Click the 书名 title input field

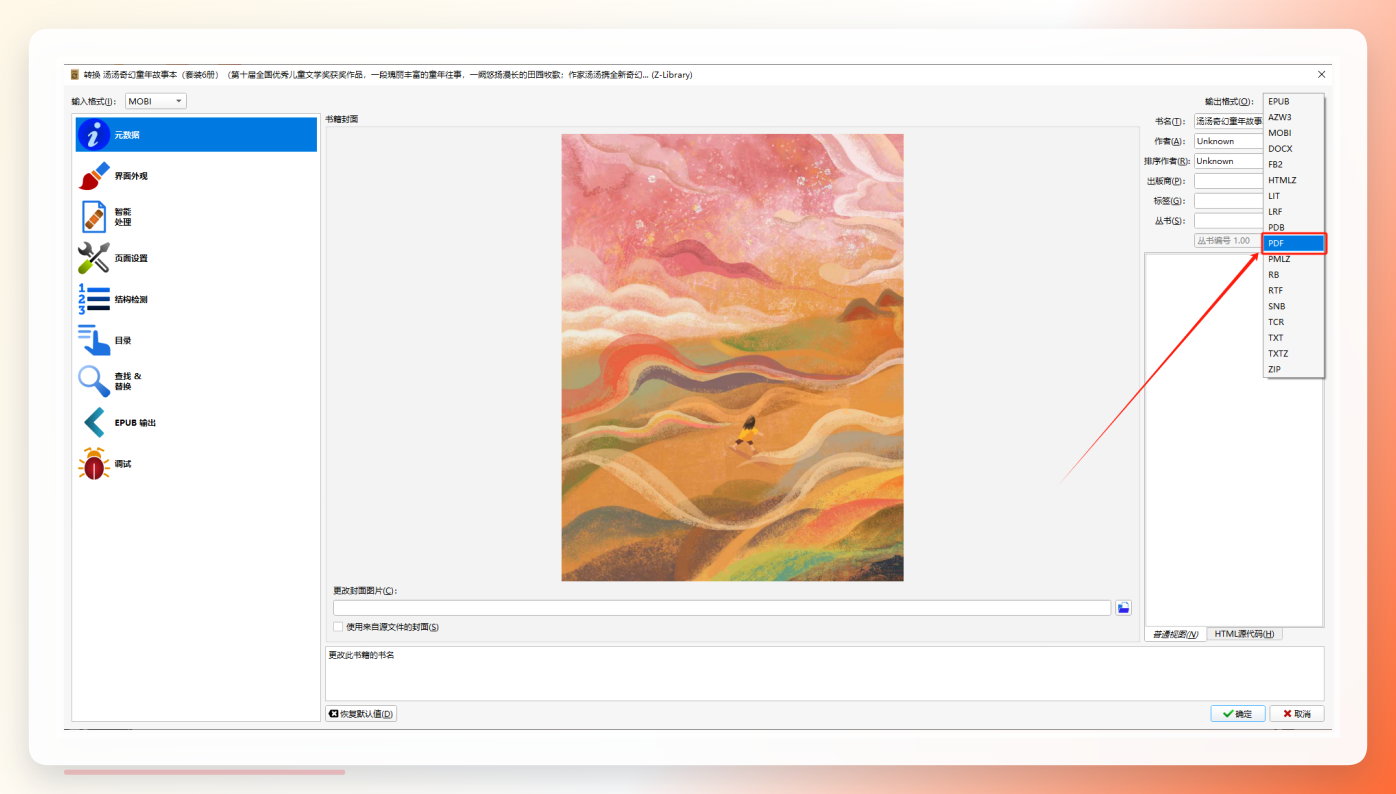pyautogui.click(x=1229, y=121)
